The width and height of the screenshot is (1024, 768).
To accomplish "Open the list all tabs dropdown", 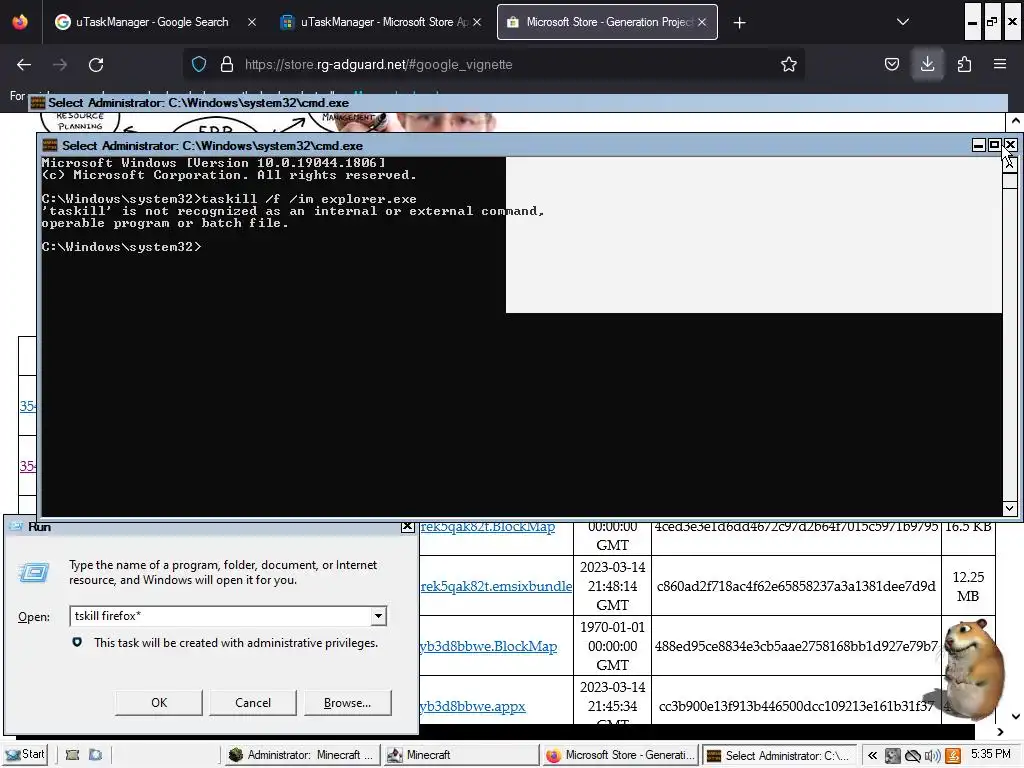I will coord(903,22).
